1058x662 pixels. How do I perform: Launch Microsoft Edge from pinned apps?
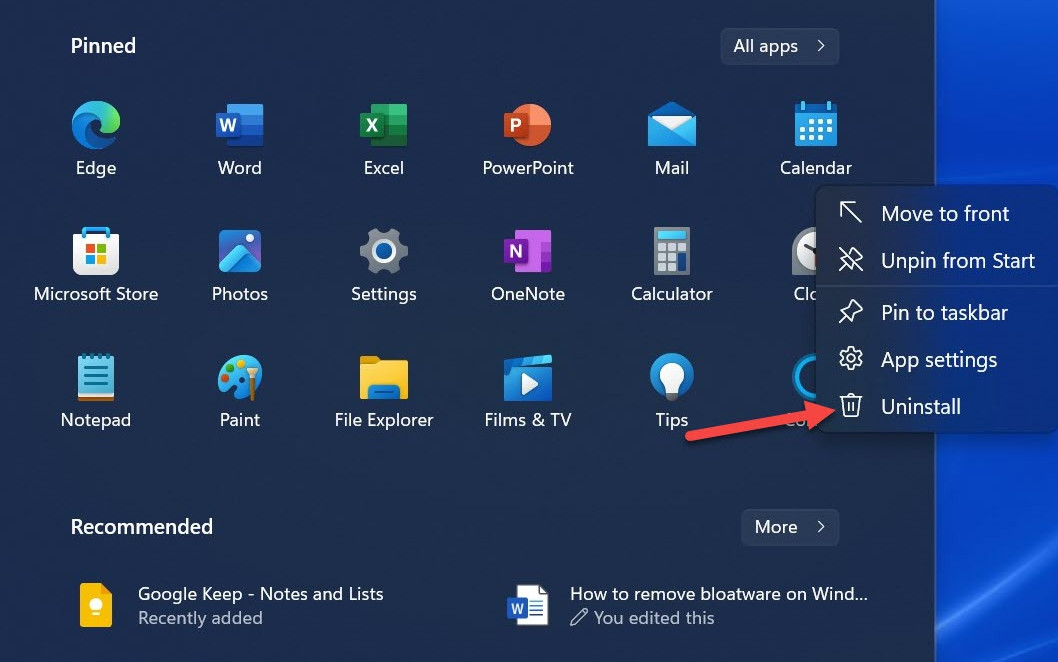[95, 135]
